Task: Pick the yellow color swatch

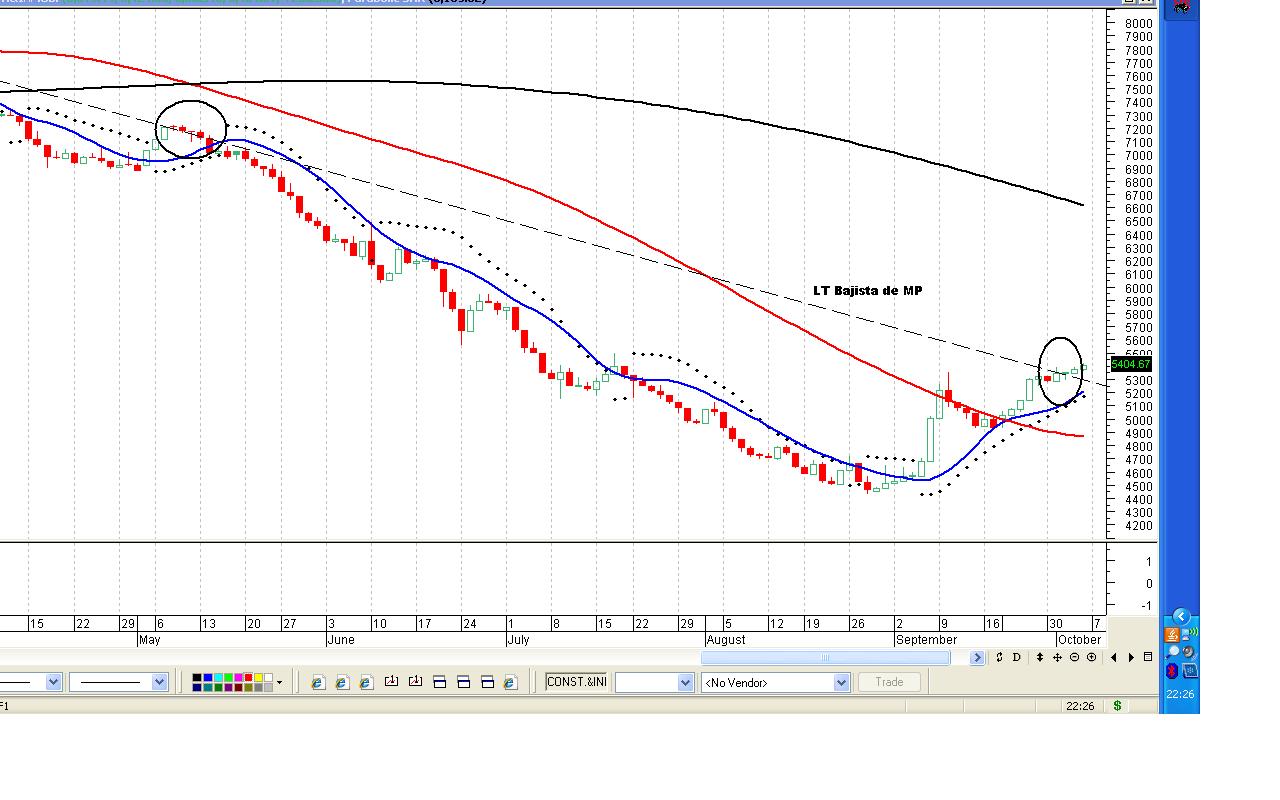Action: [257, 678]
